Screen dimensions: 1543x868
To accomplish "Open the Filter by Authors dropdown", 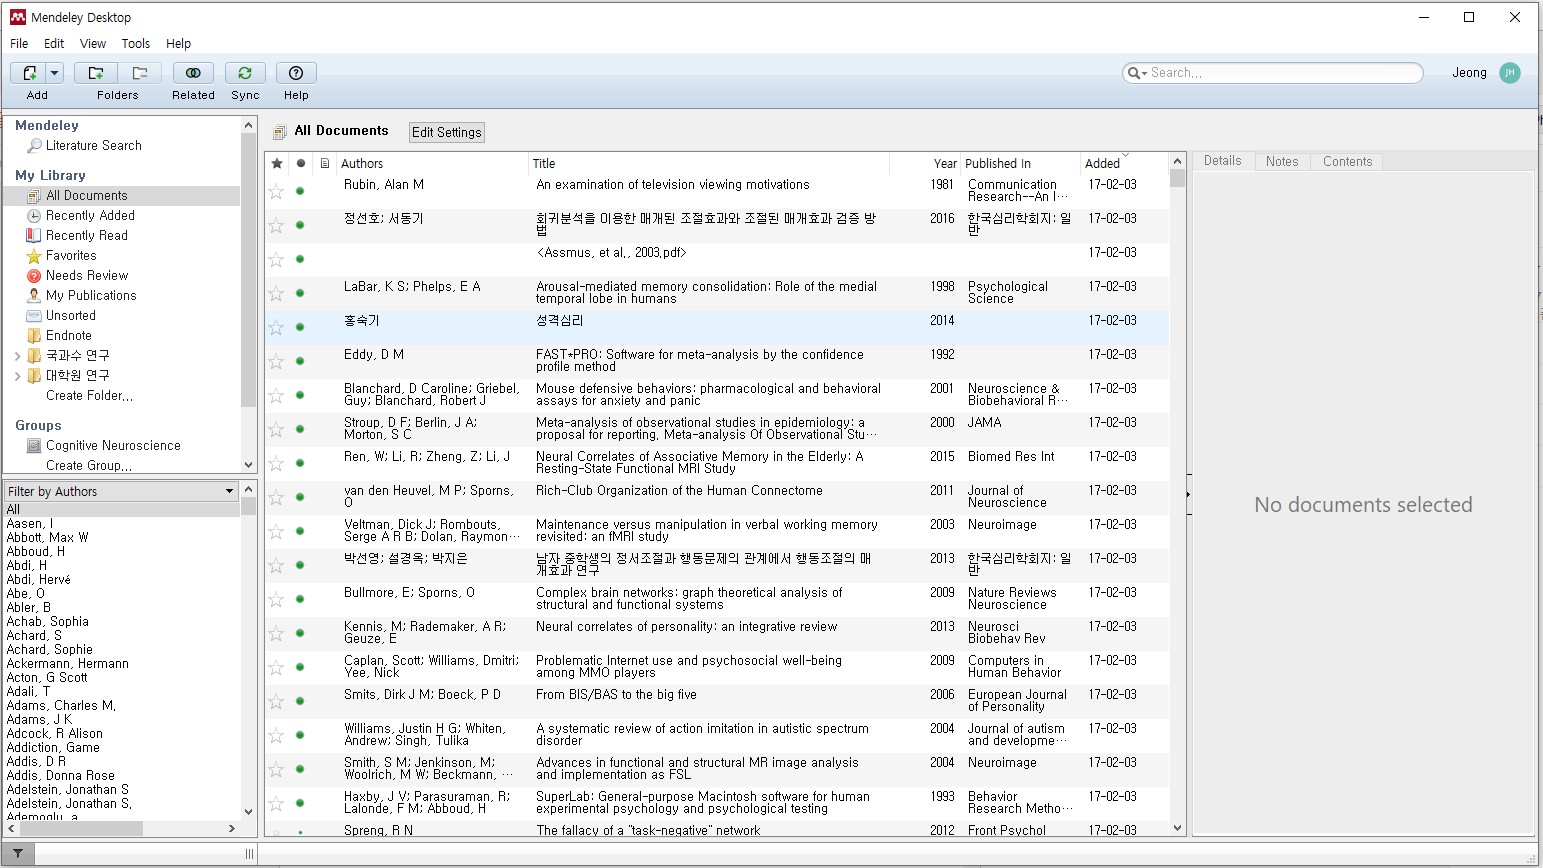I will 121,491.
